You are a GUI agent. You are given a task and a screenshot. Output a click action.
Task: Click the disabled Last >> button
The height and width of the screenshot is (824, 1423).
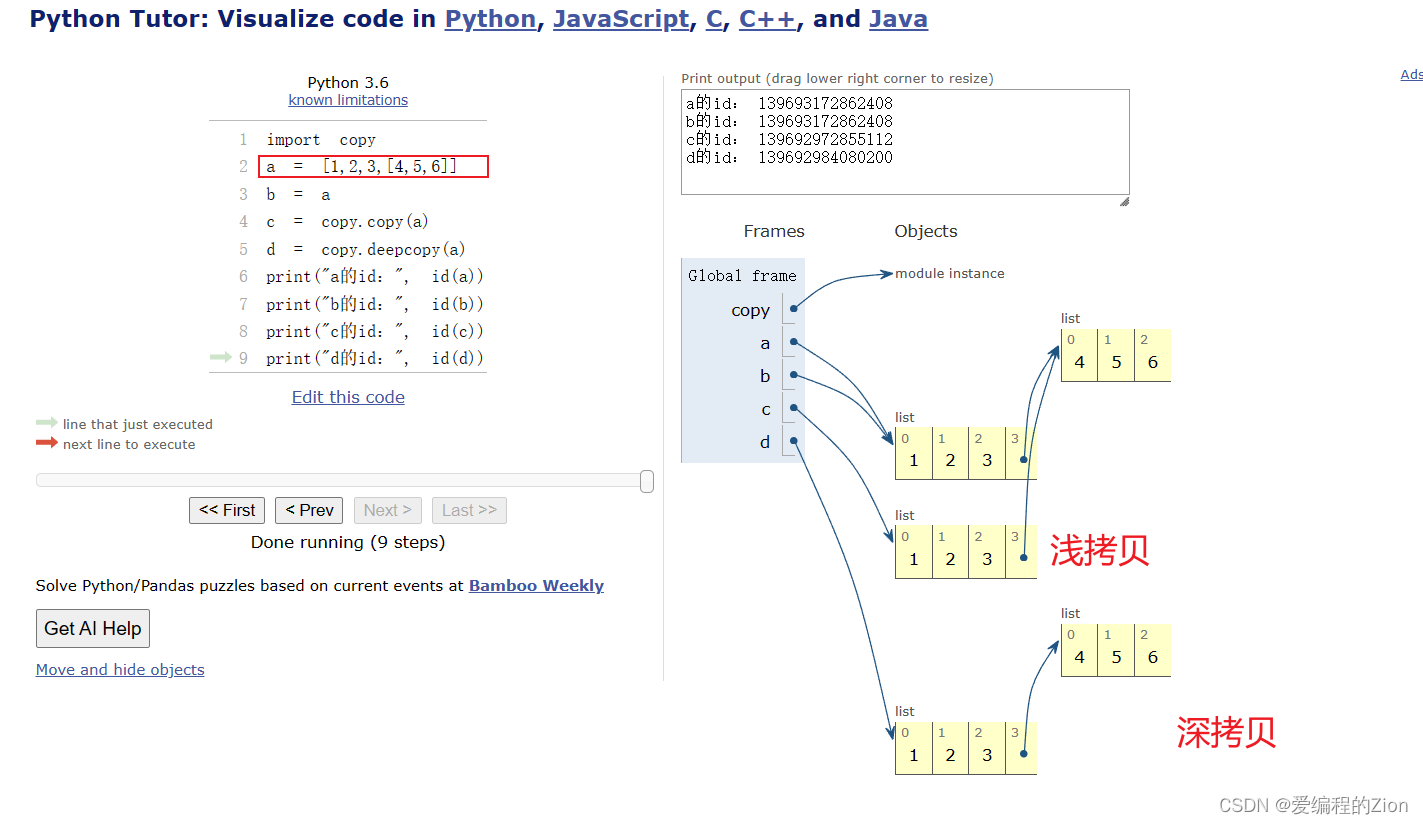point(469,510)
